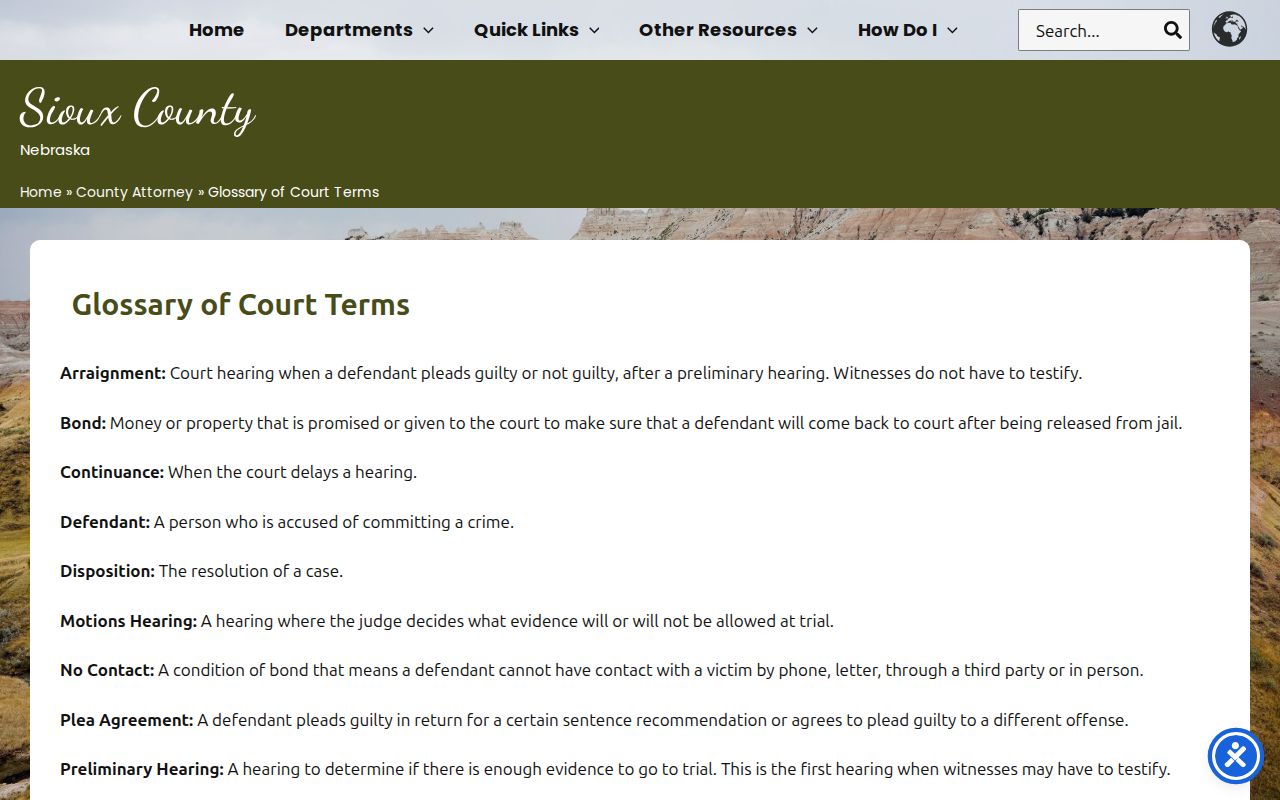Go to the Home navigation menu item
The image size is (1280, 800).
216,30
